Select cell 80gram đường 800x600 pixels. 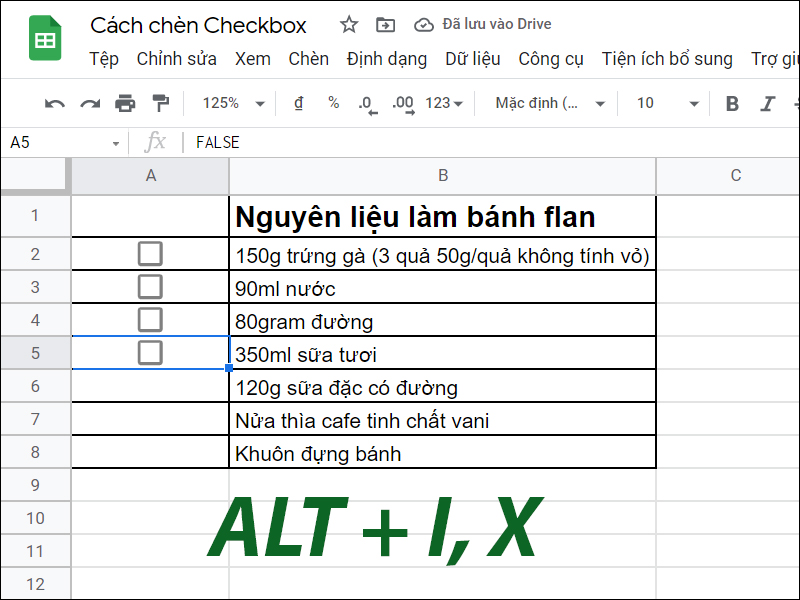[443, 320]
